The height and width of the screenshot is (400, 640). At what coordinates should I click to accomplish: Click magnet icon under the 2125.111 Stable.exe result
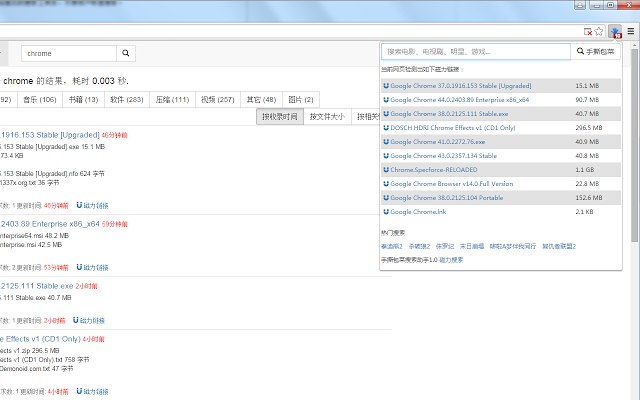76,320
